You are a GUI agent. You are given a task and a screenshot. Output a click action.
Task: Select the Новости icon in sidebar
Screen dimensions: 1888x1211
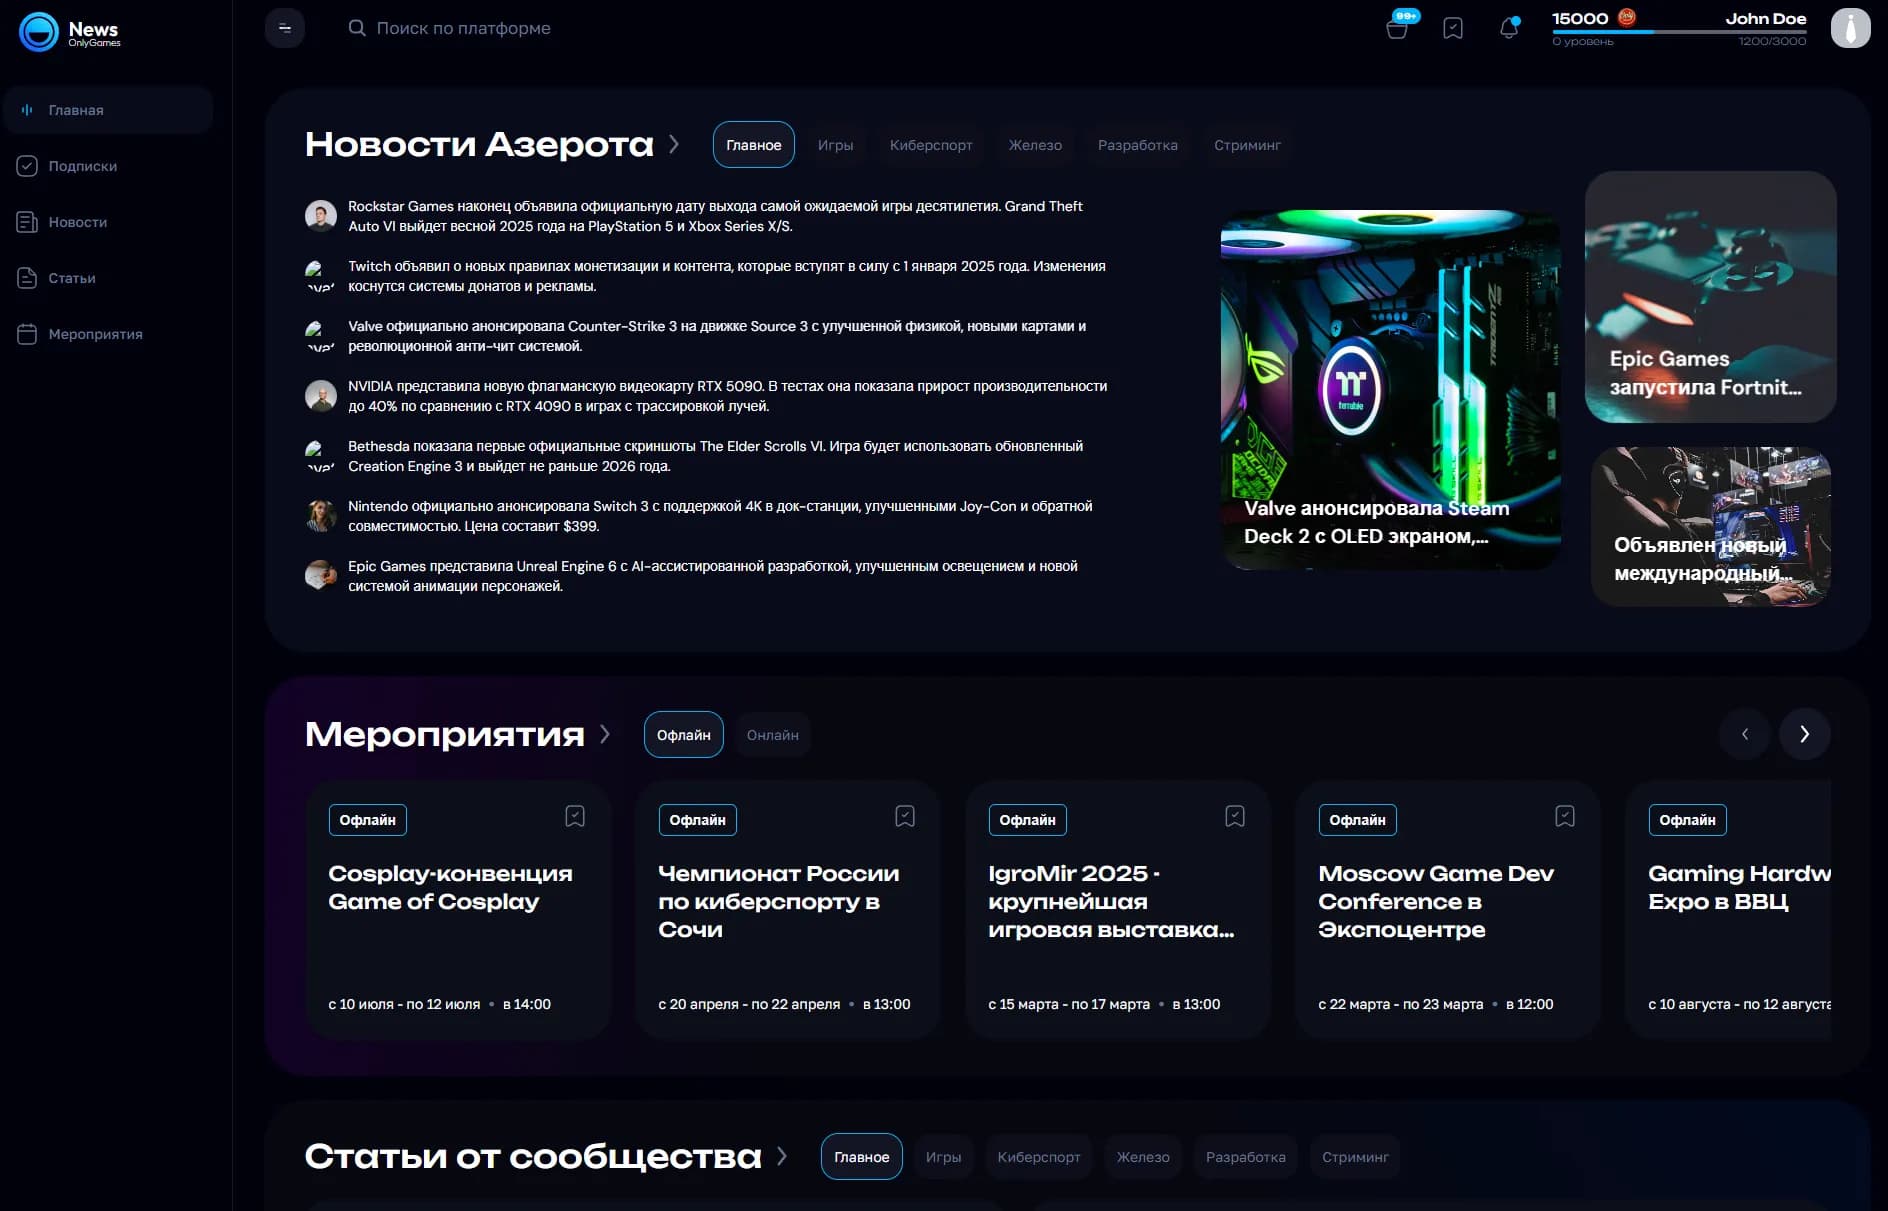[x=27, y=222]
